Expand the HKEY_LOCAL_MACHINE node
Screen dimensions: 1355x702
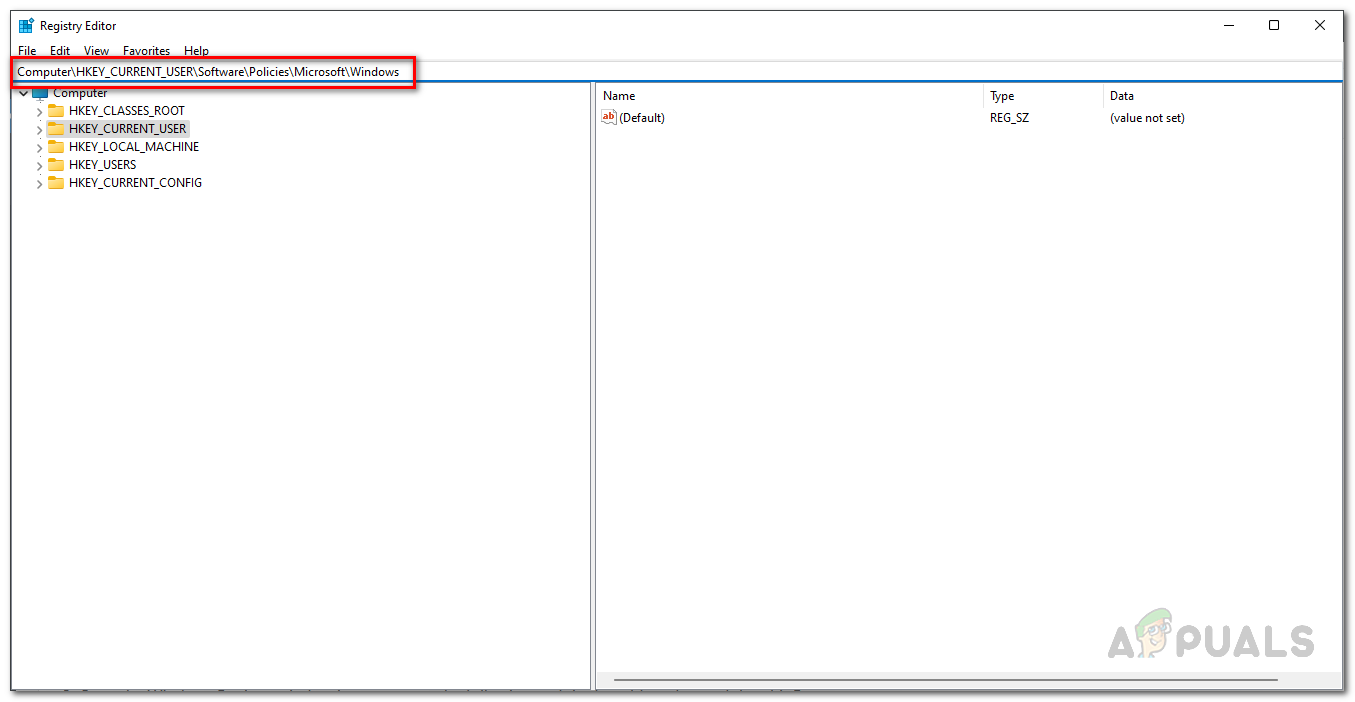pyautogui.click(x=39, y=147)
